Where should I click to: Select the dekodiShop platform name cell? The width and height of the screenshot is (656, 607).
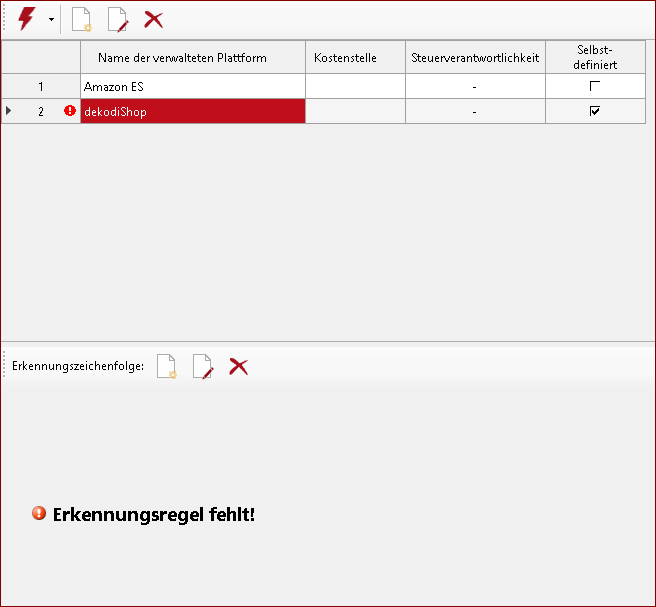pos(193,111)
